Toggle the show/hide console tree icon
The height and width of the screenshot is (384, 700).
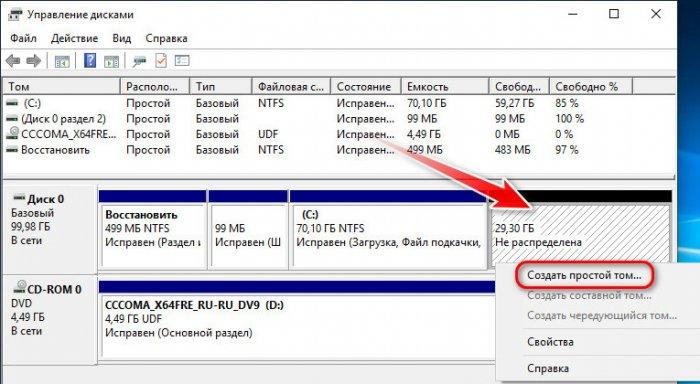(x=62, y=61)
